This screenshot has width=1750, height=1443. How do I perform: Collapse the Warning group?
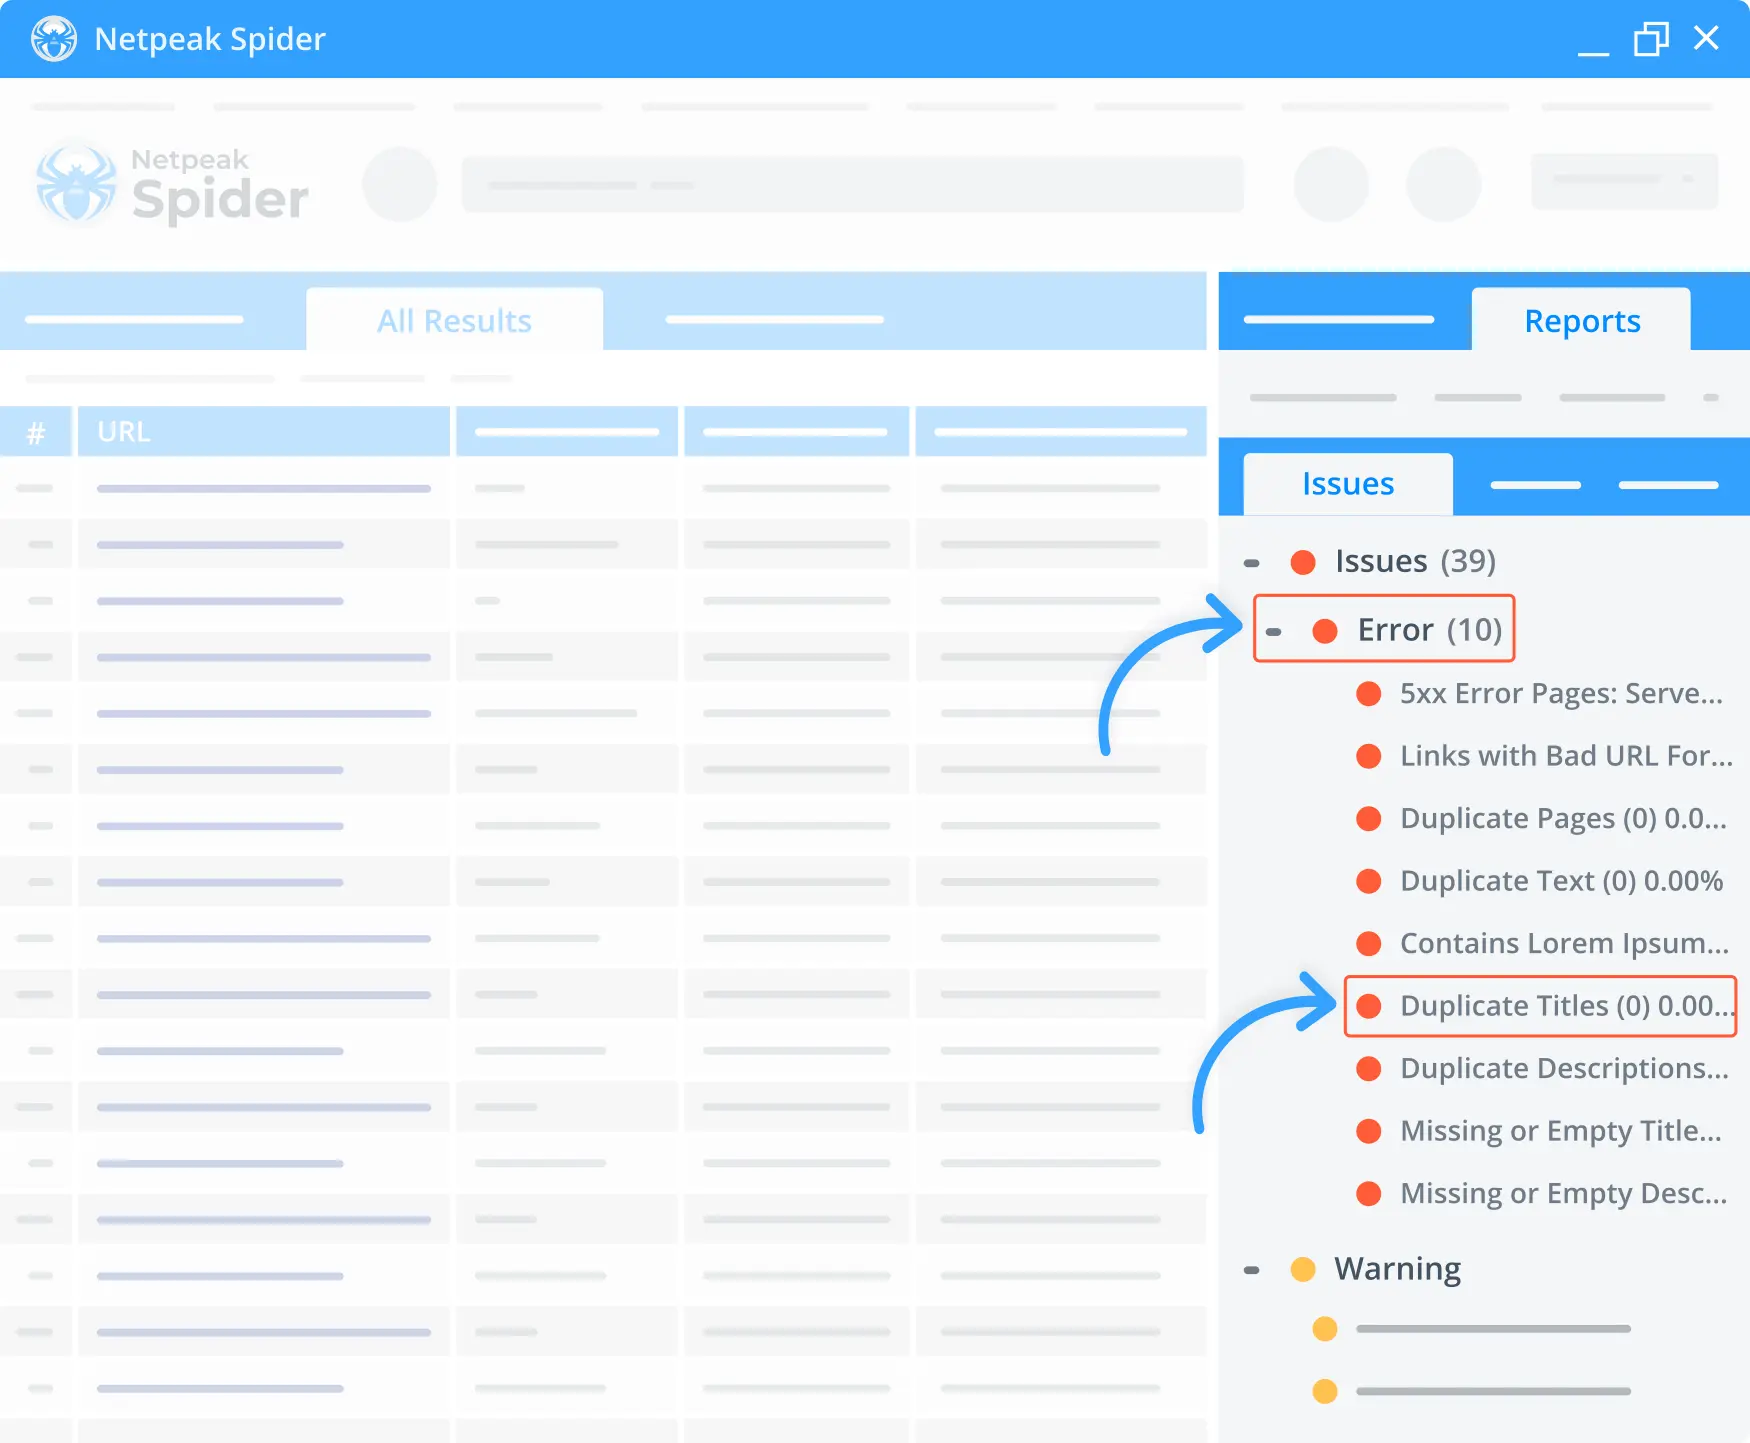1251,1270
